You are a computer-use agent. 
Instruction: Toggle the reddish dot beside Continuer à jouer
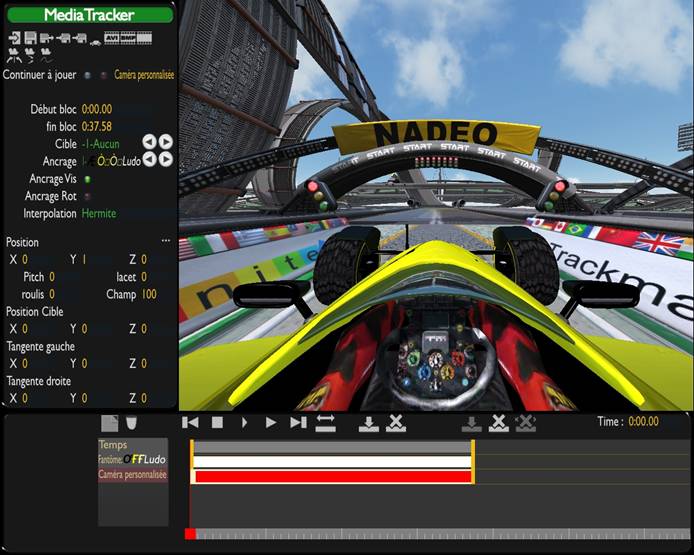point(104,75)
